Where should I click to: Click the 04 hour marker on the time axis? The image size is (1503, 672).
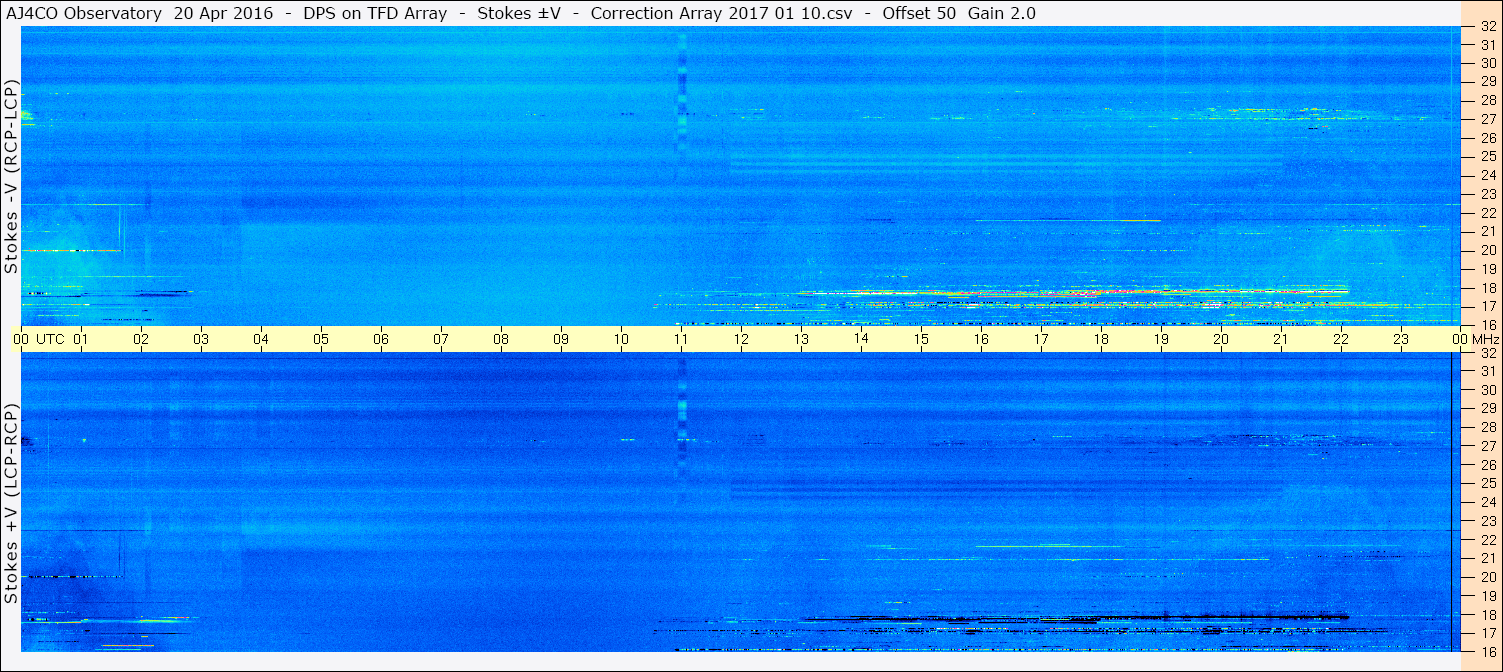(x=261, y=339)
